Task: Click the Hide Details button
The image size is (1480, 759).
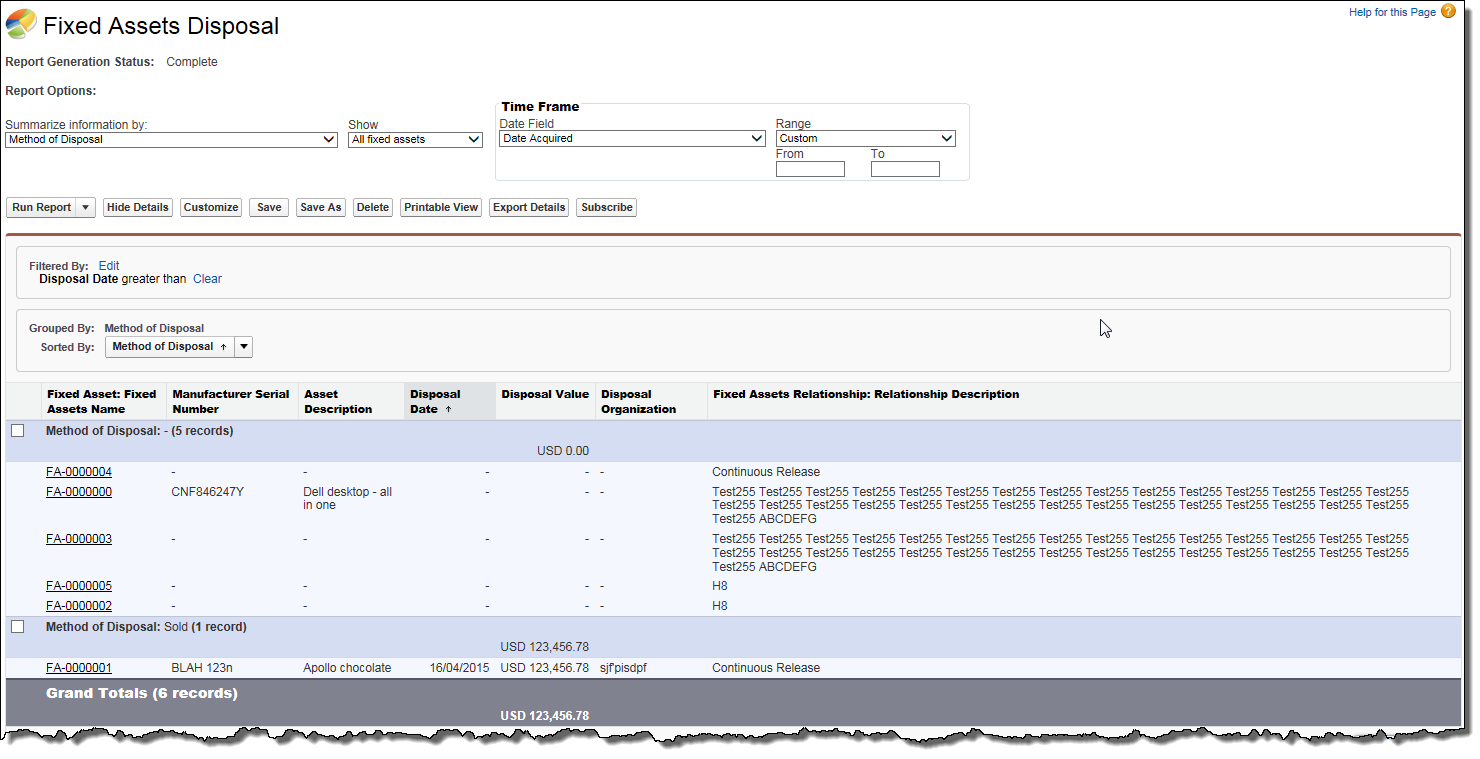Action: pos(137,207)
